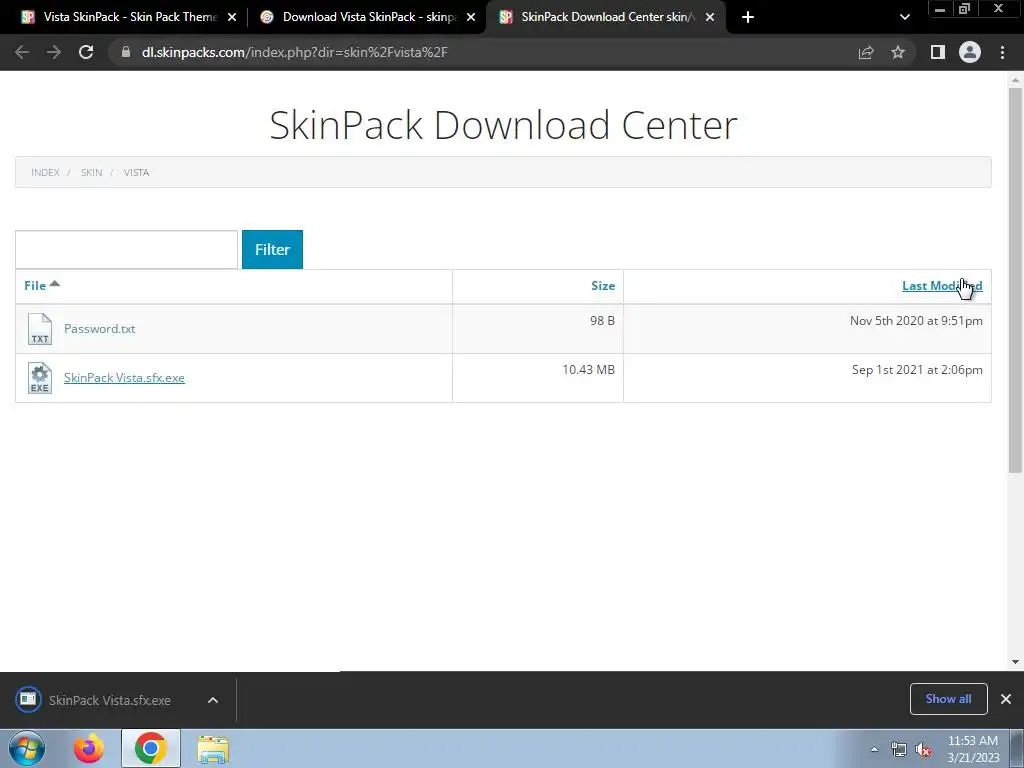Bookmark this page with the star icon
This screenshot has width=1024, height=768.
point(898,52)
